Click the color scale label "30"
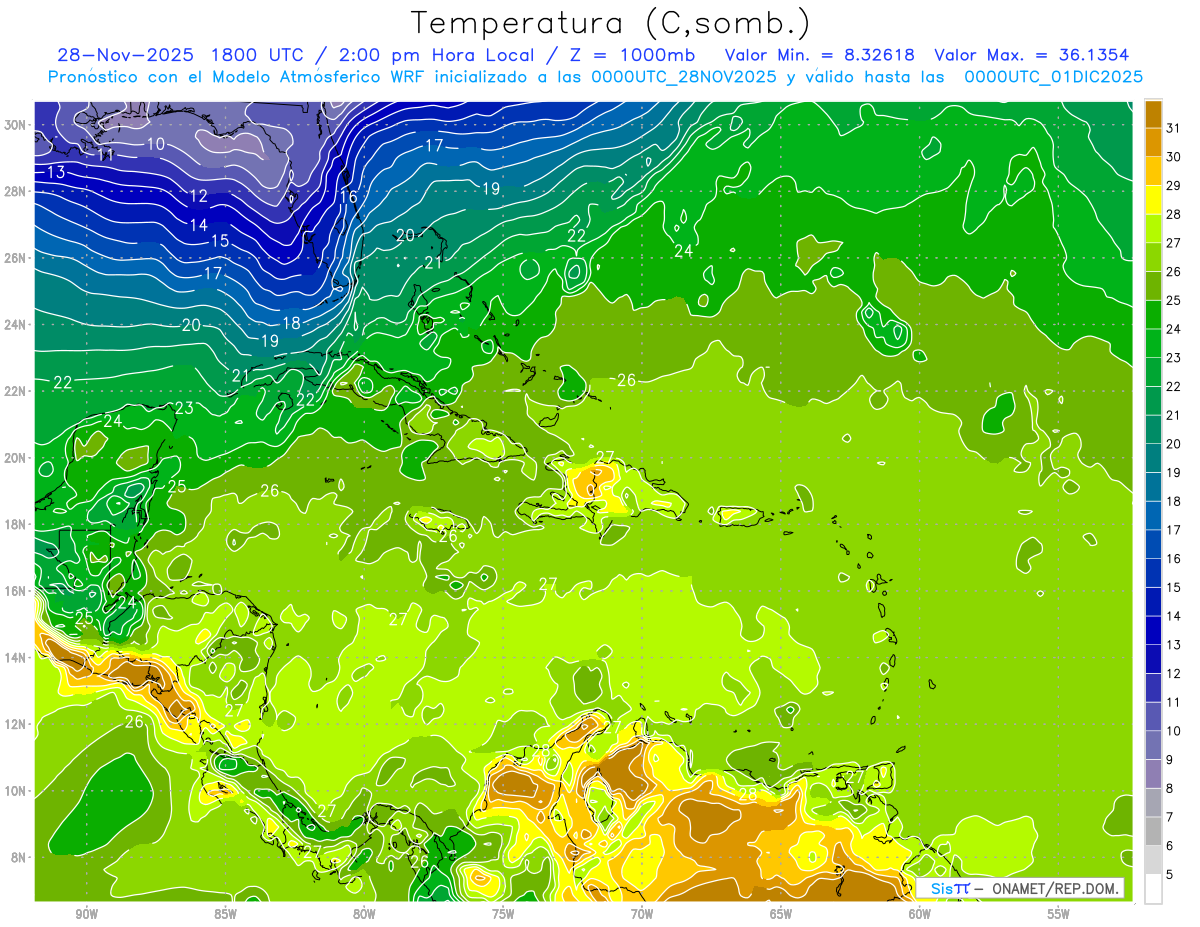Screen dimensions: 1200x927 [x=1174, y=157]
